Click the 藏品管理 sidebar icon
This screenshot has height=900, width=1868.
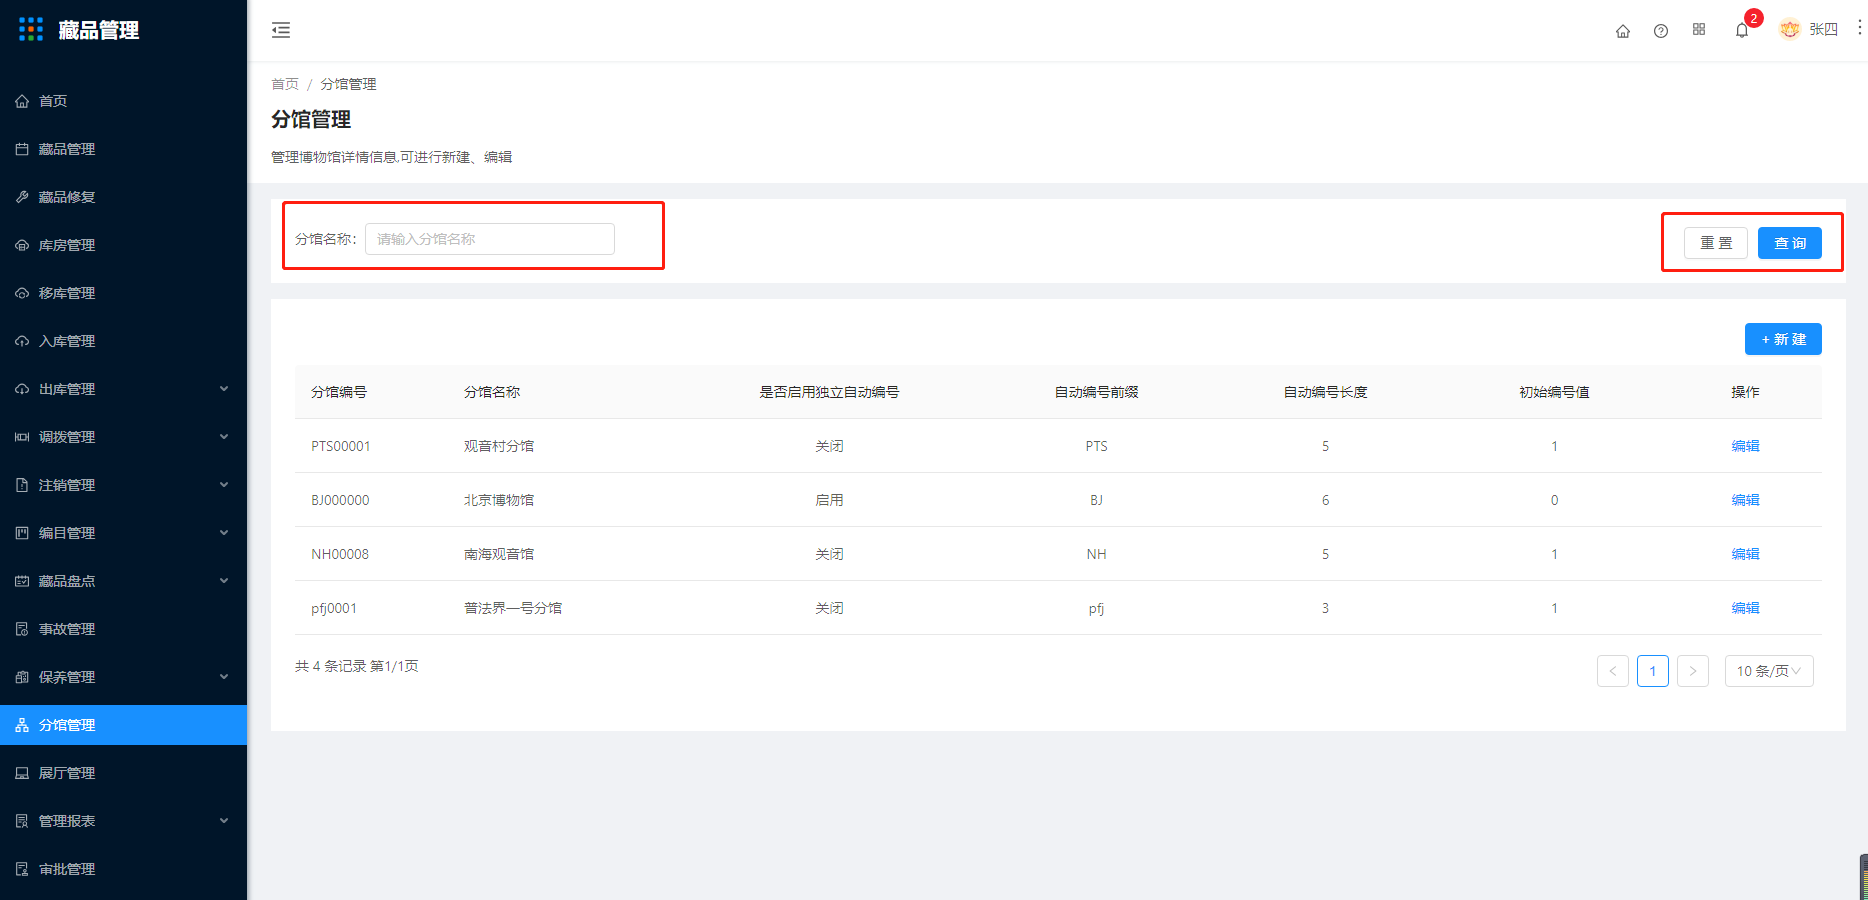(x=22, y=149)
